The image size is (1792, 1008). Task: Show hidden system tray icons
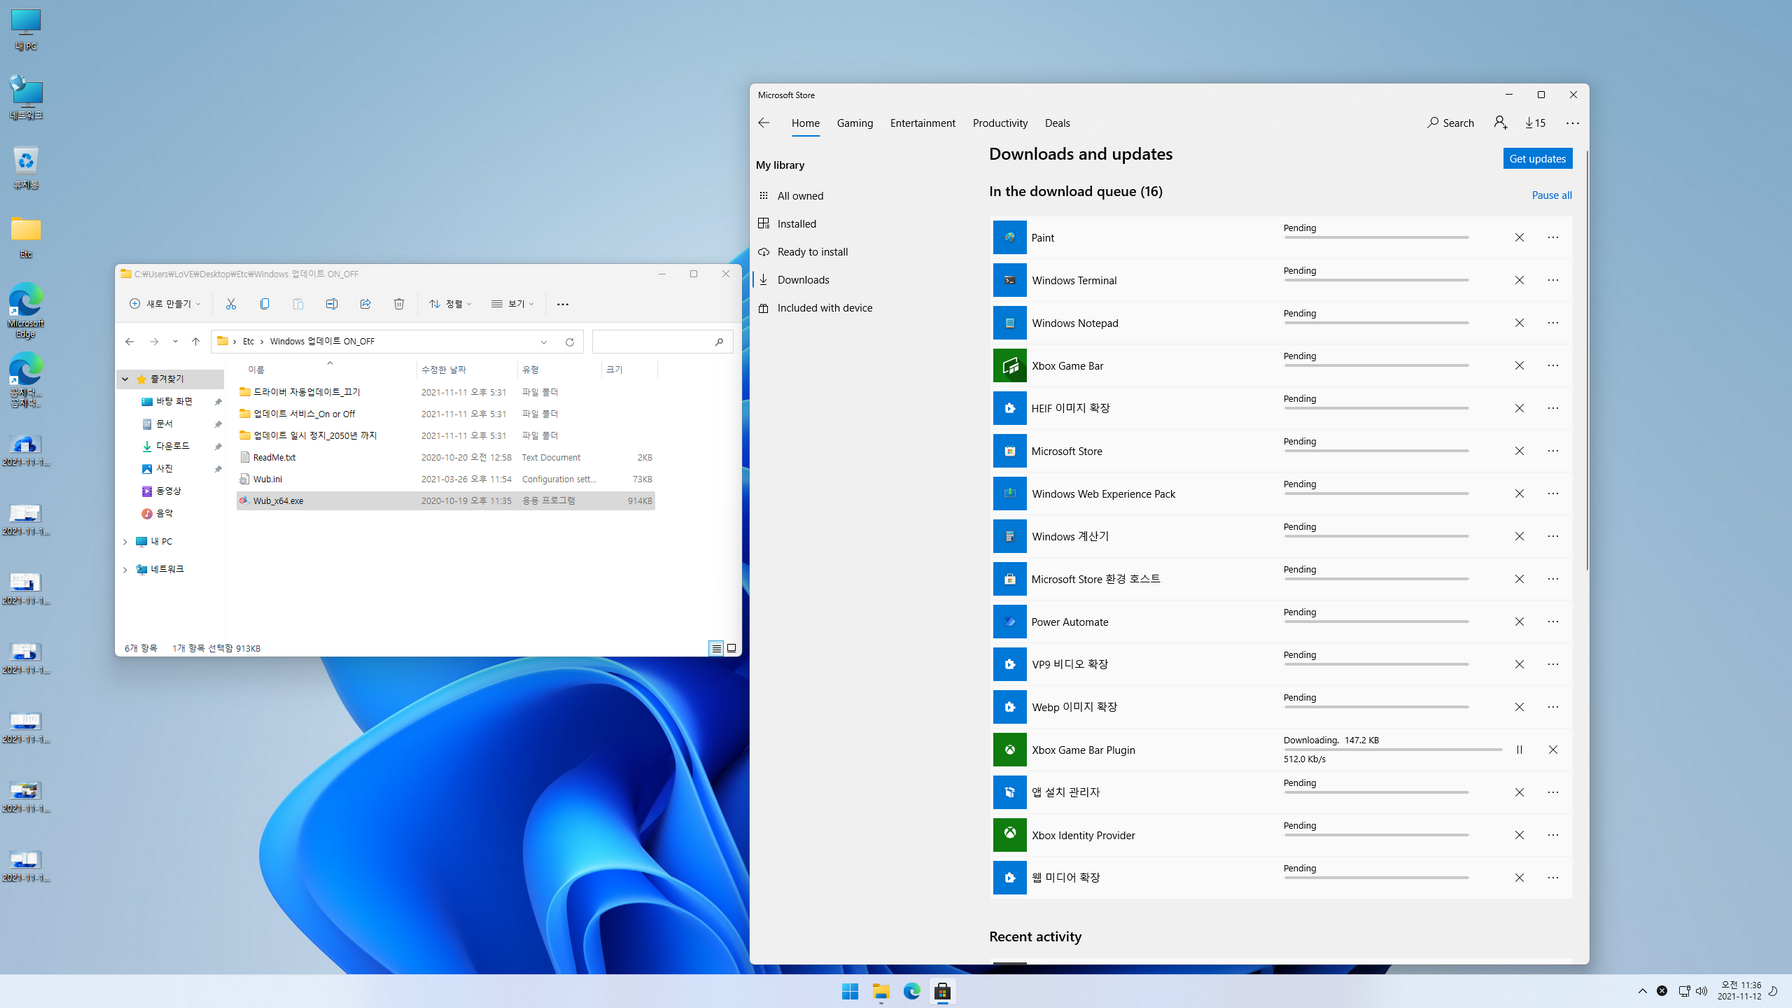[x=1642, y=991]
